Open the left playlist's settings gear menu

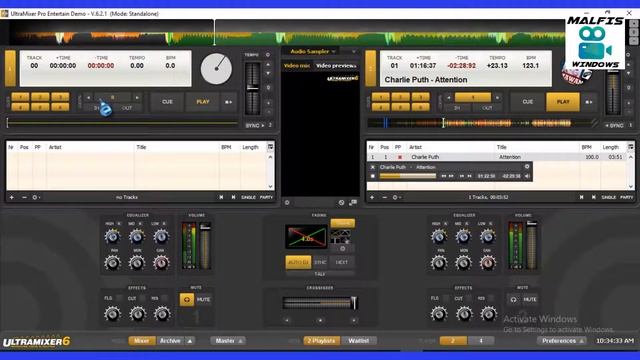click(36, 197)
